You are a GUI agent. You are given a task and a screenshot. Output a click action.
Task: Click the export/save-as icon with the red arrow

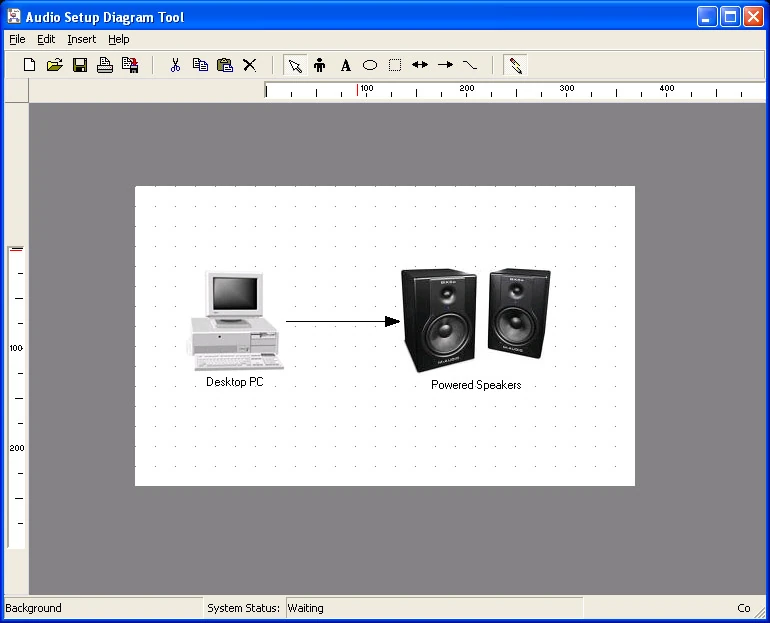pos(130,65)
